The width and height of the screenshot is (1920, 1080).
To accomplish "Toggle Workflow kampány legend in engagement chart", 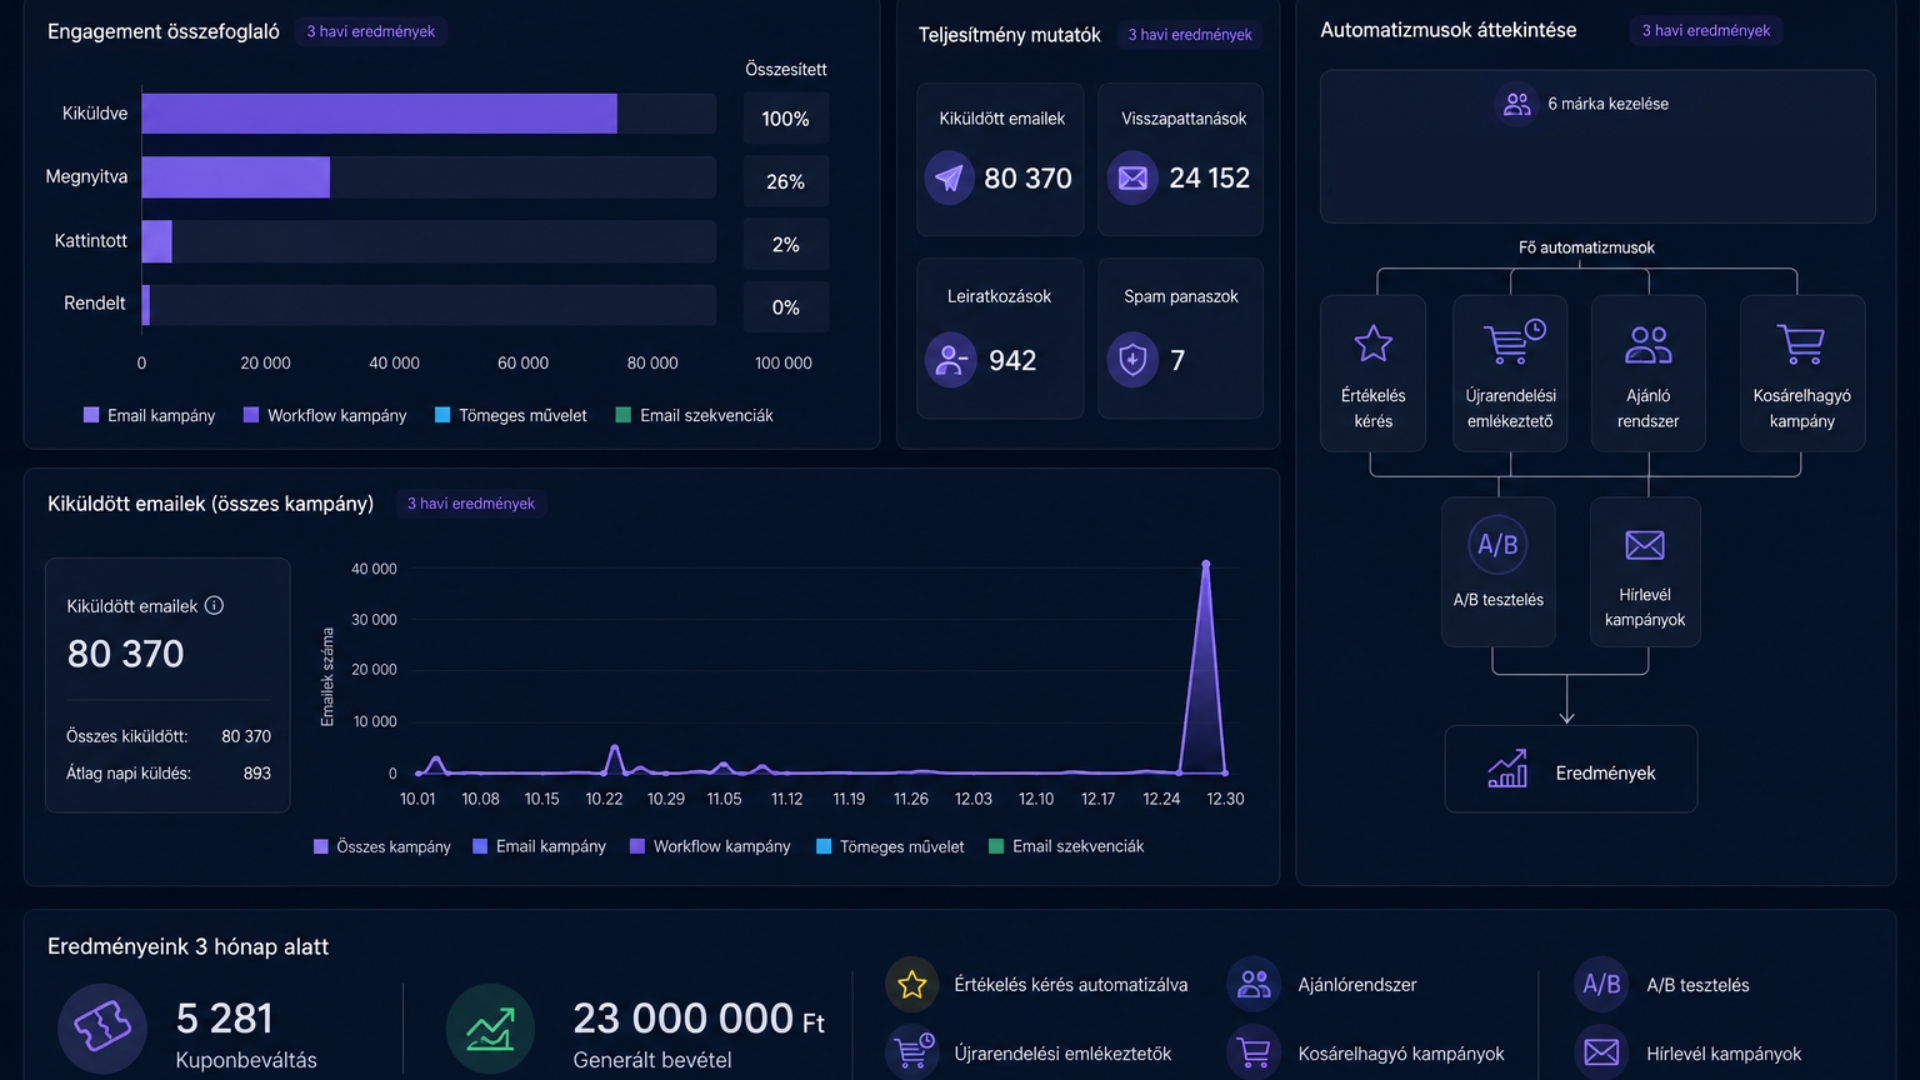I will pos(325,416).
